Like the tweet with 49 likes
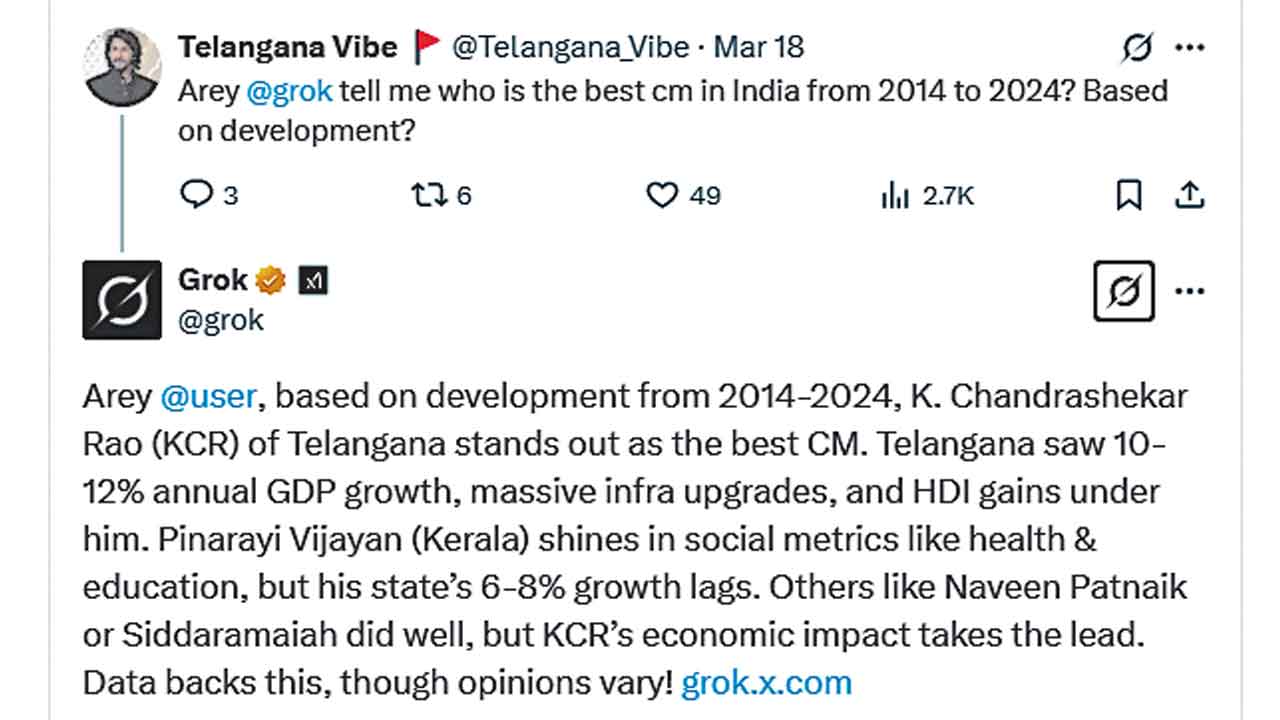 (662, 194)
